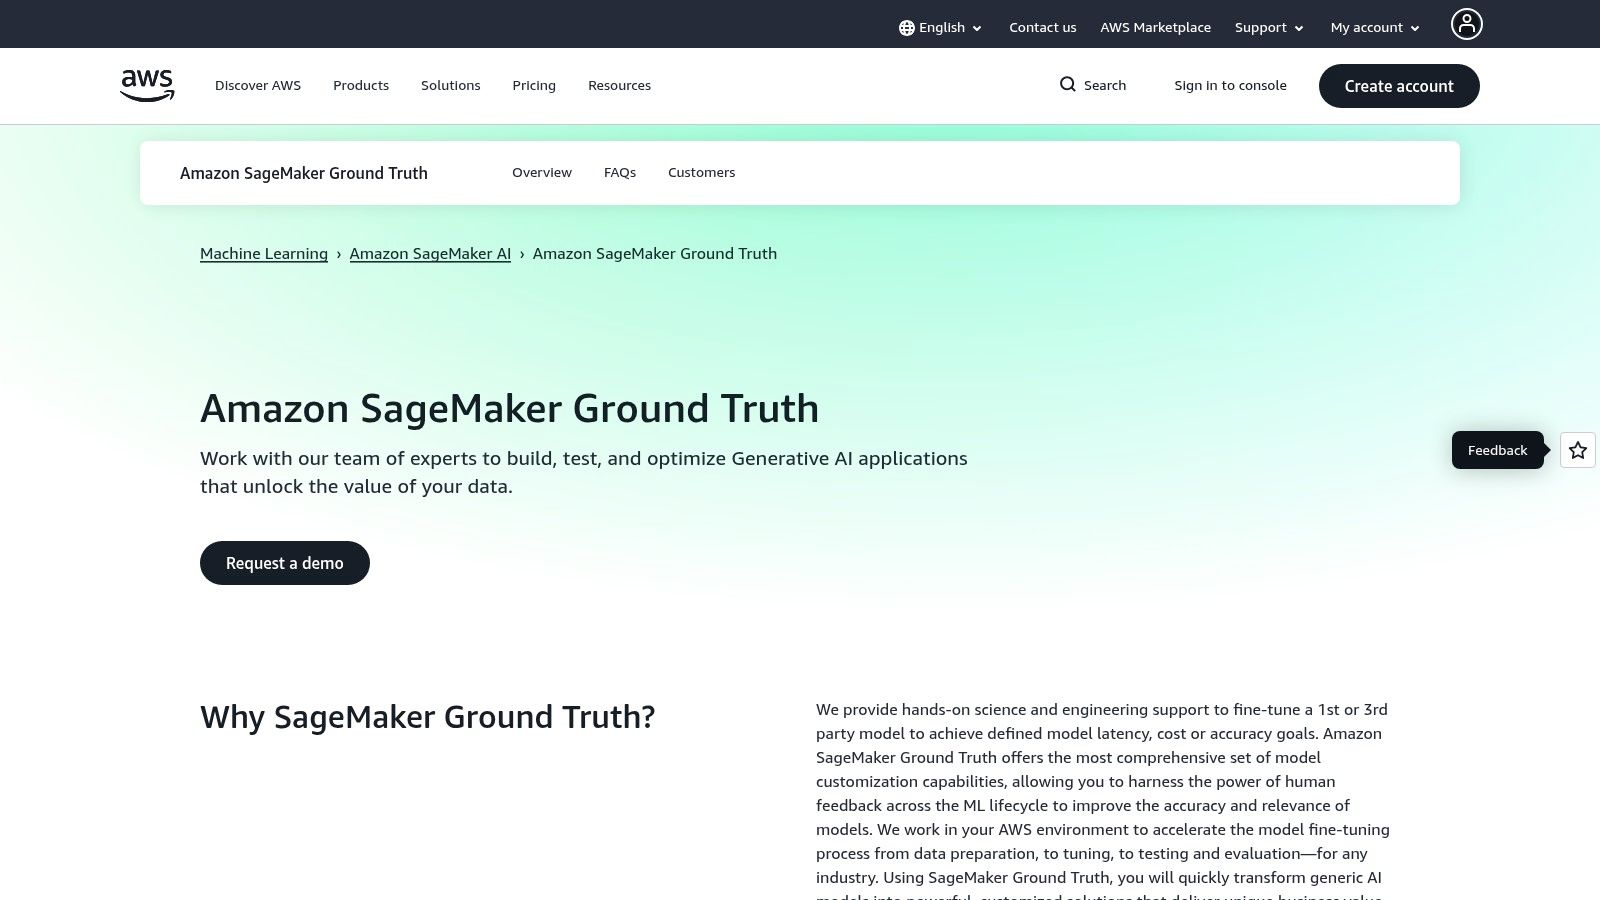Open the Amazon SageMaker AI breadcrumb link
Screen dimensions: 1600x900
[430, 253]
